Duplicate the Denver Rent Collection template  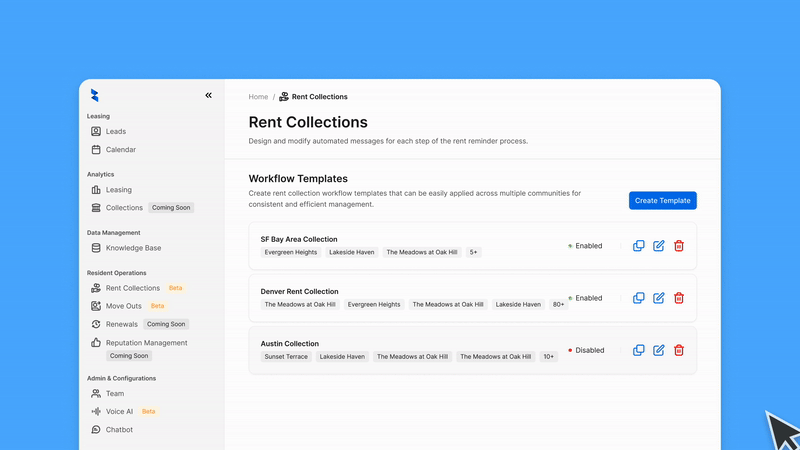point(638,298)
